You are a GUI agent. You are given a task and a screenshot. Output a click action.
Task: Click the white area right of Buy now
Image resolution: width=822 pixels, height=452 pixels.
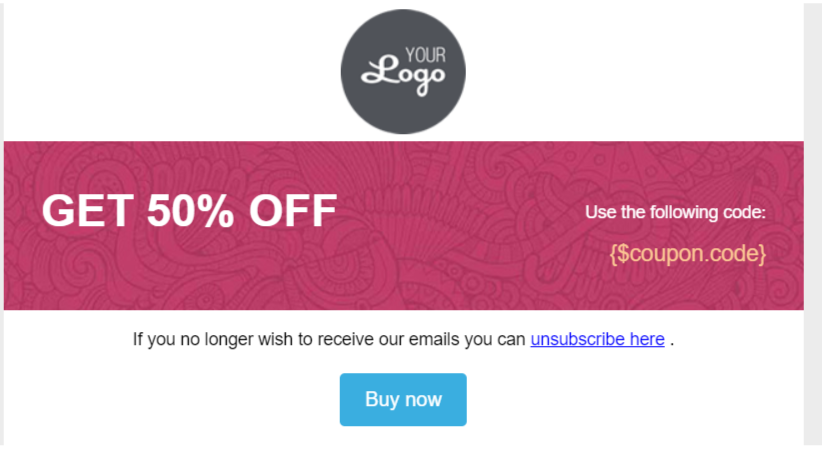click(x=634, y=400)
